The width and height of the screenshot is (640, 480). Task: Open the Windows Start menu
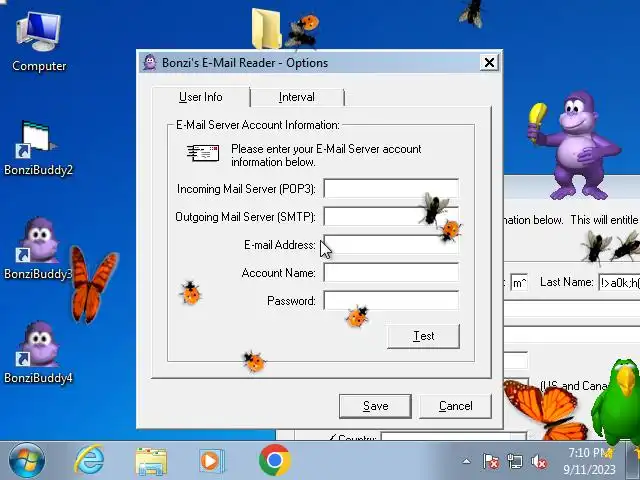27,460
